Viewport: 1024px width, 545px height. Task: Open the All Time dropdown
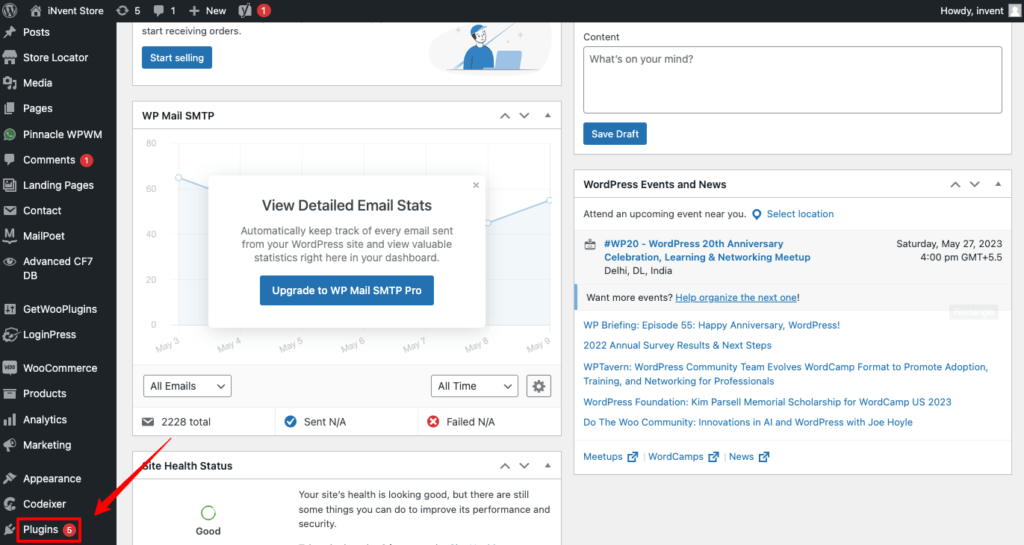pyautogui.click(x=475, y=386)
